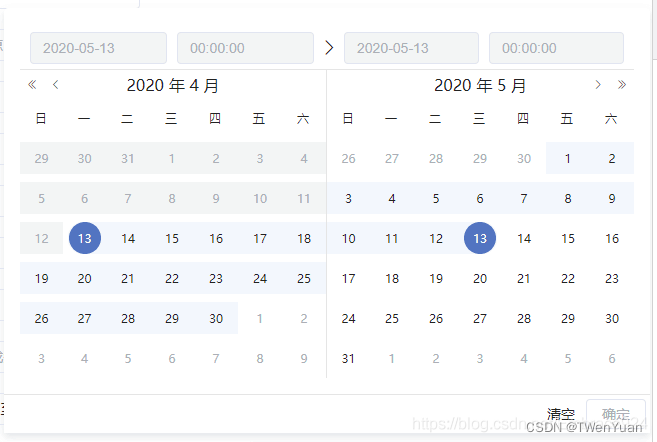Select May 12 in the right calendar
The width and height of the screenshot is (657, 442).
coord(436,238)
